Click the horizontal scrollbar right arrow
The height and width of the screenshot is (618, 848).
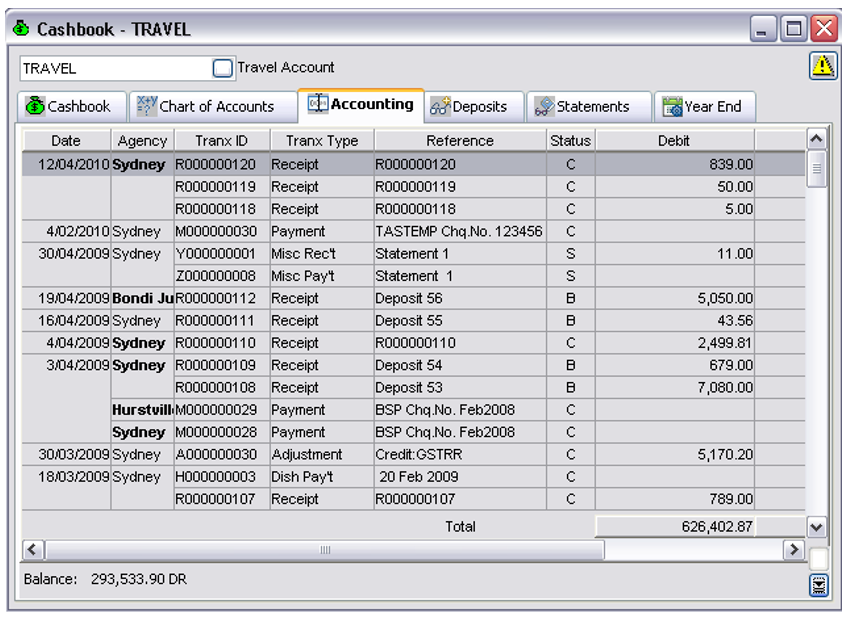[x=794, y=550]
